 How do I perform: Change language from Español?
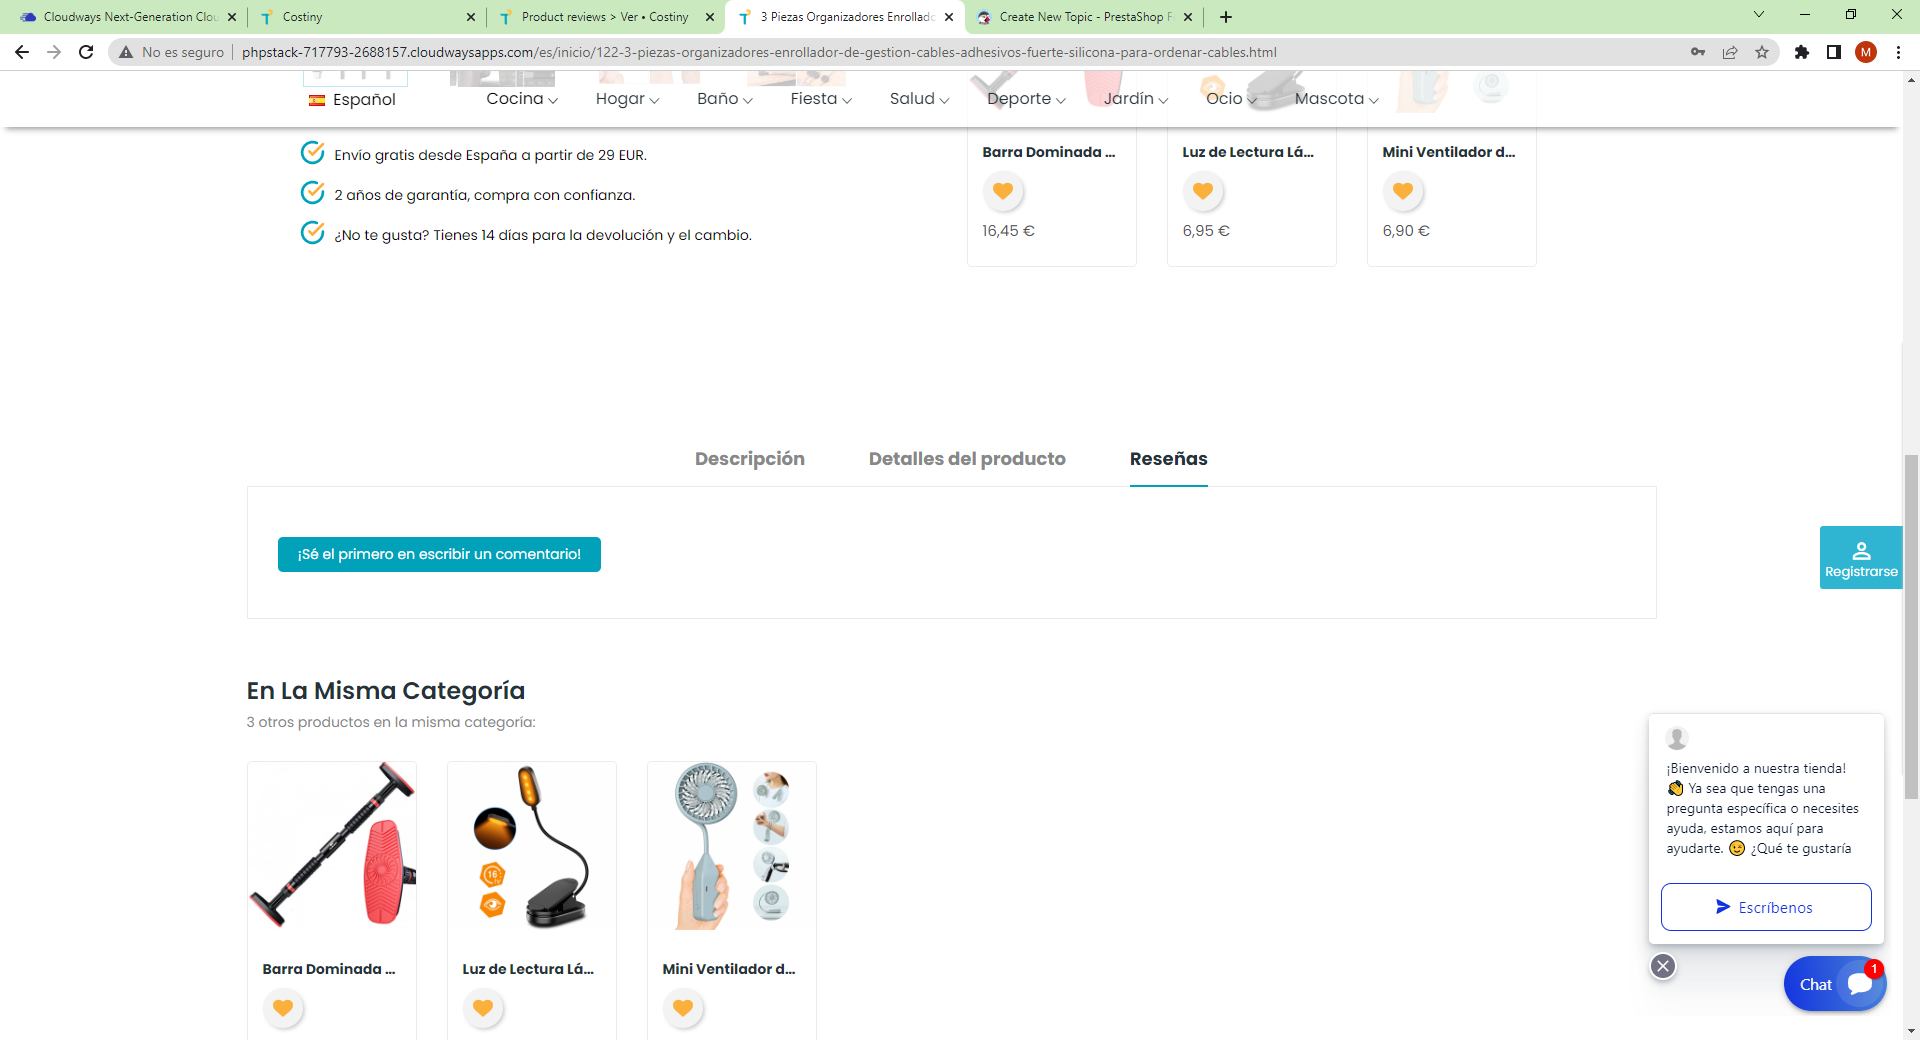point(352,100)
